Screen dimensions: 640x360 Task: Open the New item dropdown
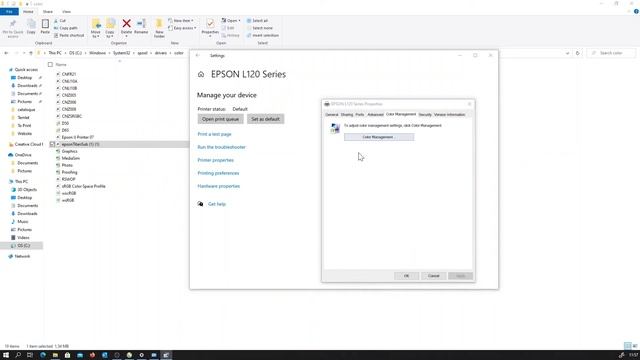click(x=180, y=20)
